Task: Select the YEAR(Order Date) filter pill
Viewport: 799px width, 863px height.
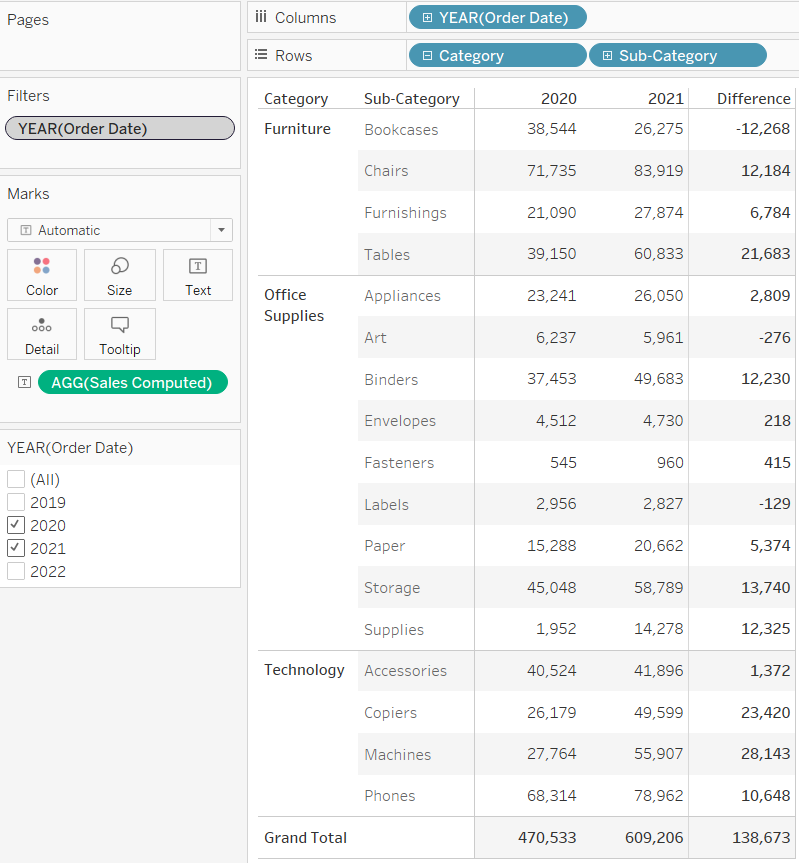Action: (x=119, y=128)
